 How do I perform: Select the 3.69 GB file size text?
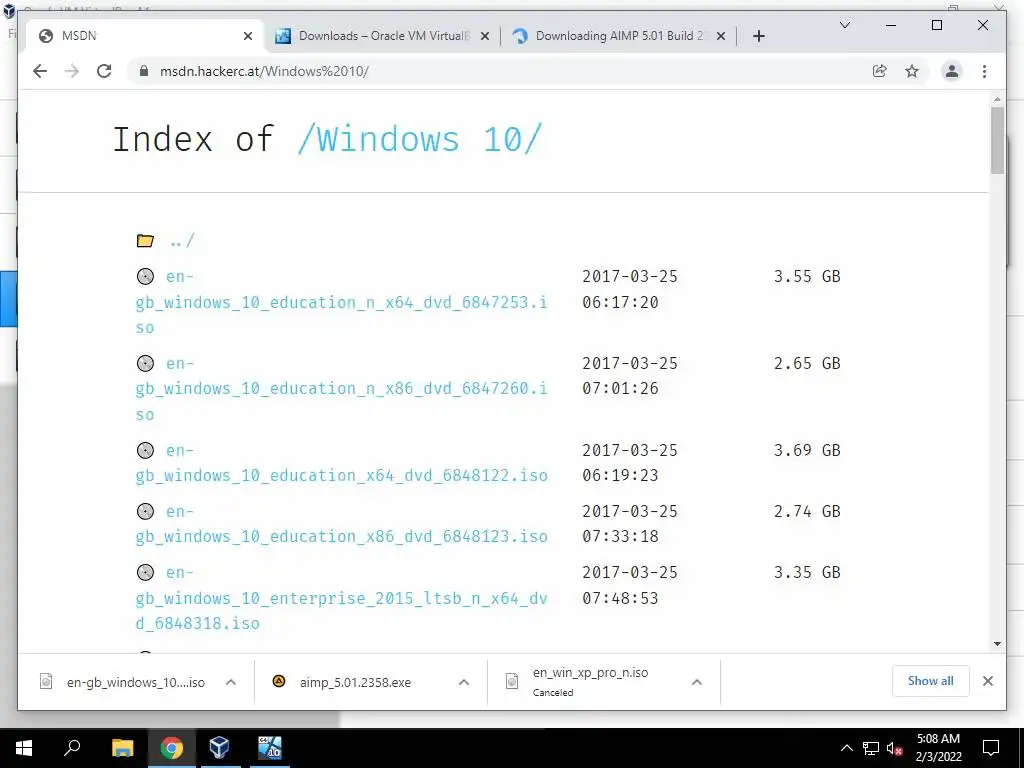pos(807,450)
